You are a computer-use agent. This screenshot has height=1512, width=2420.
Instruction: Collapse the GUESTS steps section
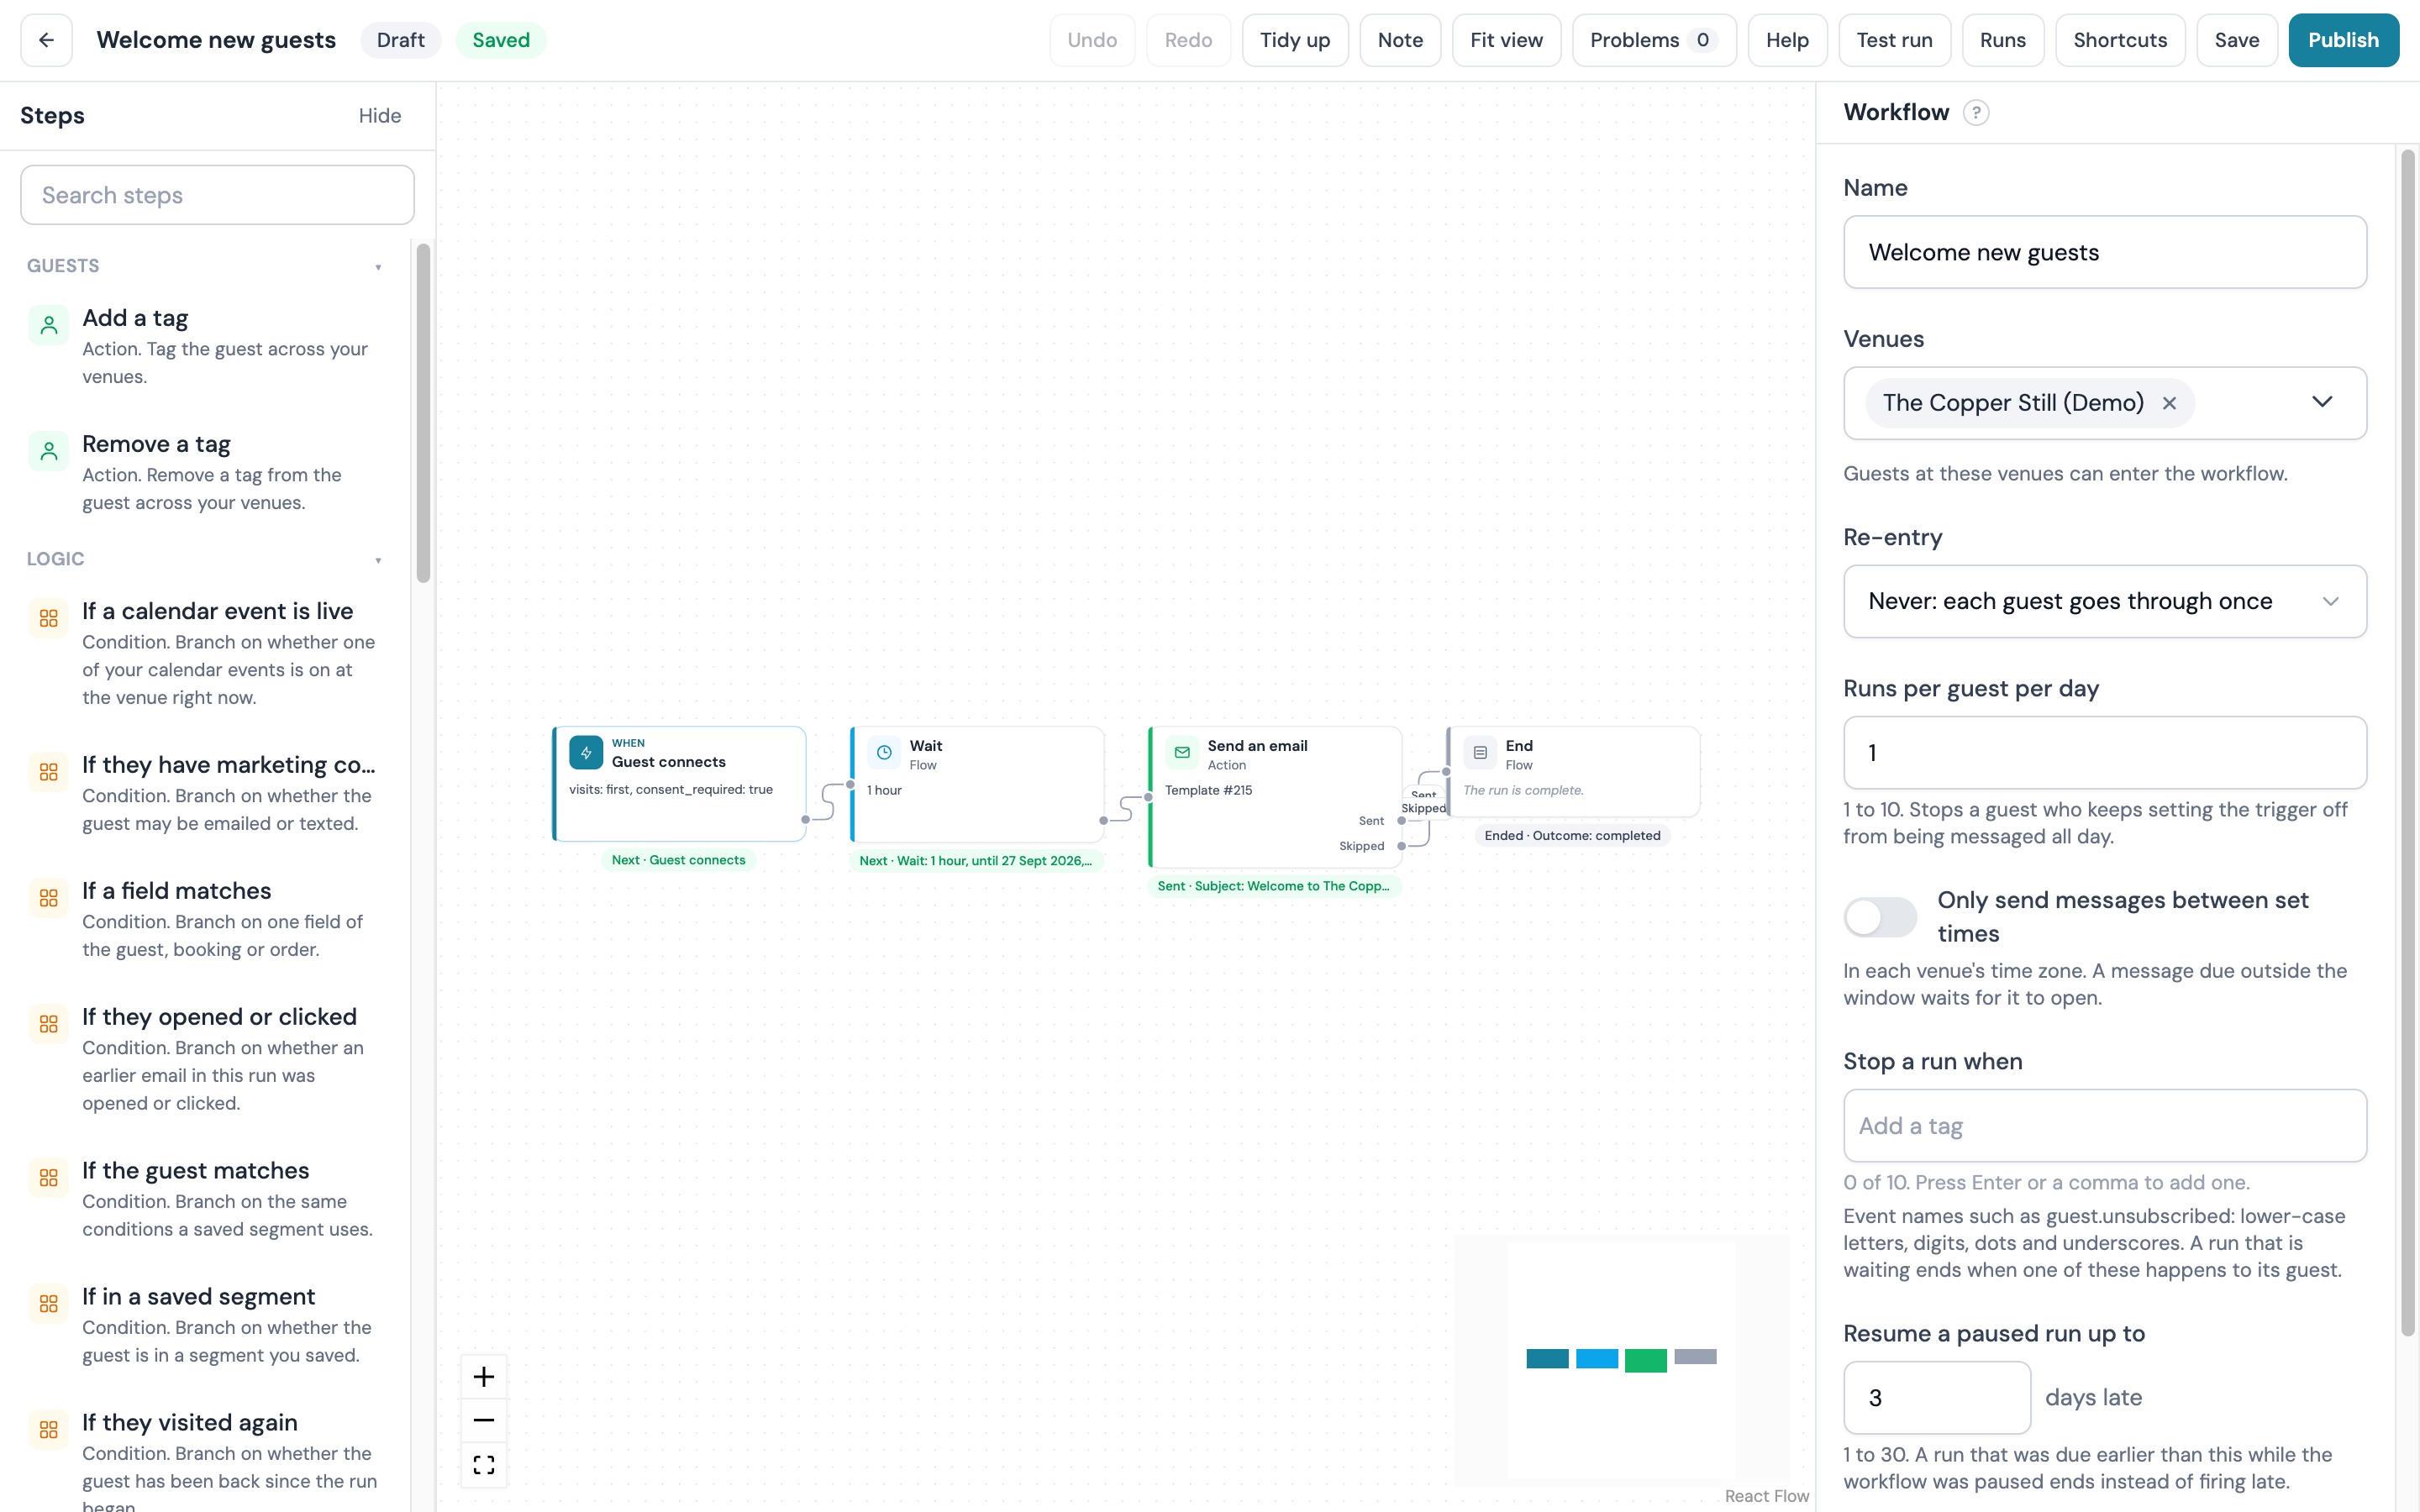(x=378, y=267)
